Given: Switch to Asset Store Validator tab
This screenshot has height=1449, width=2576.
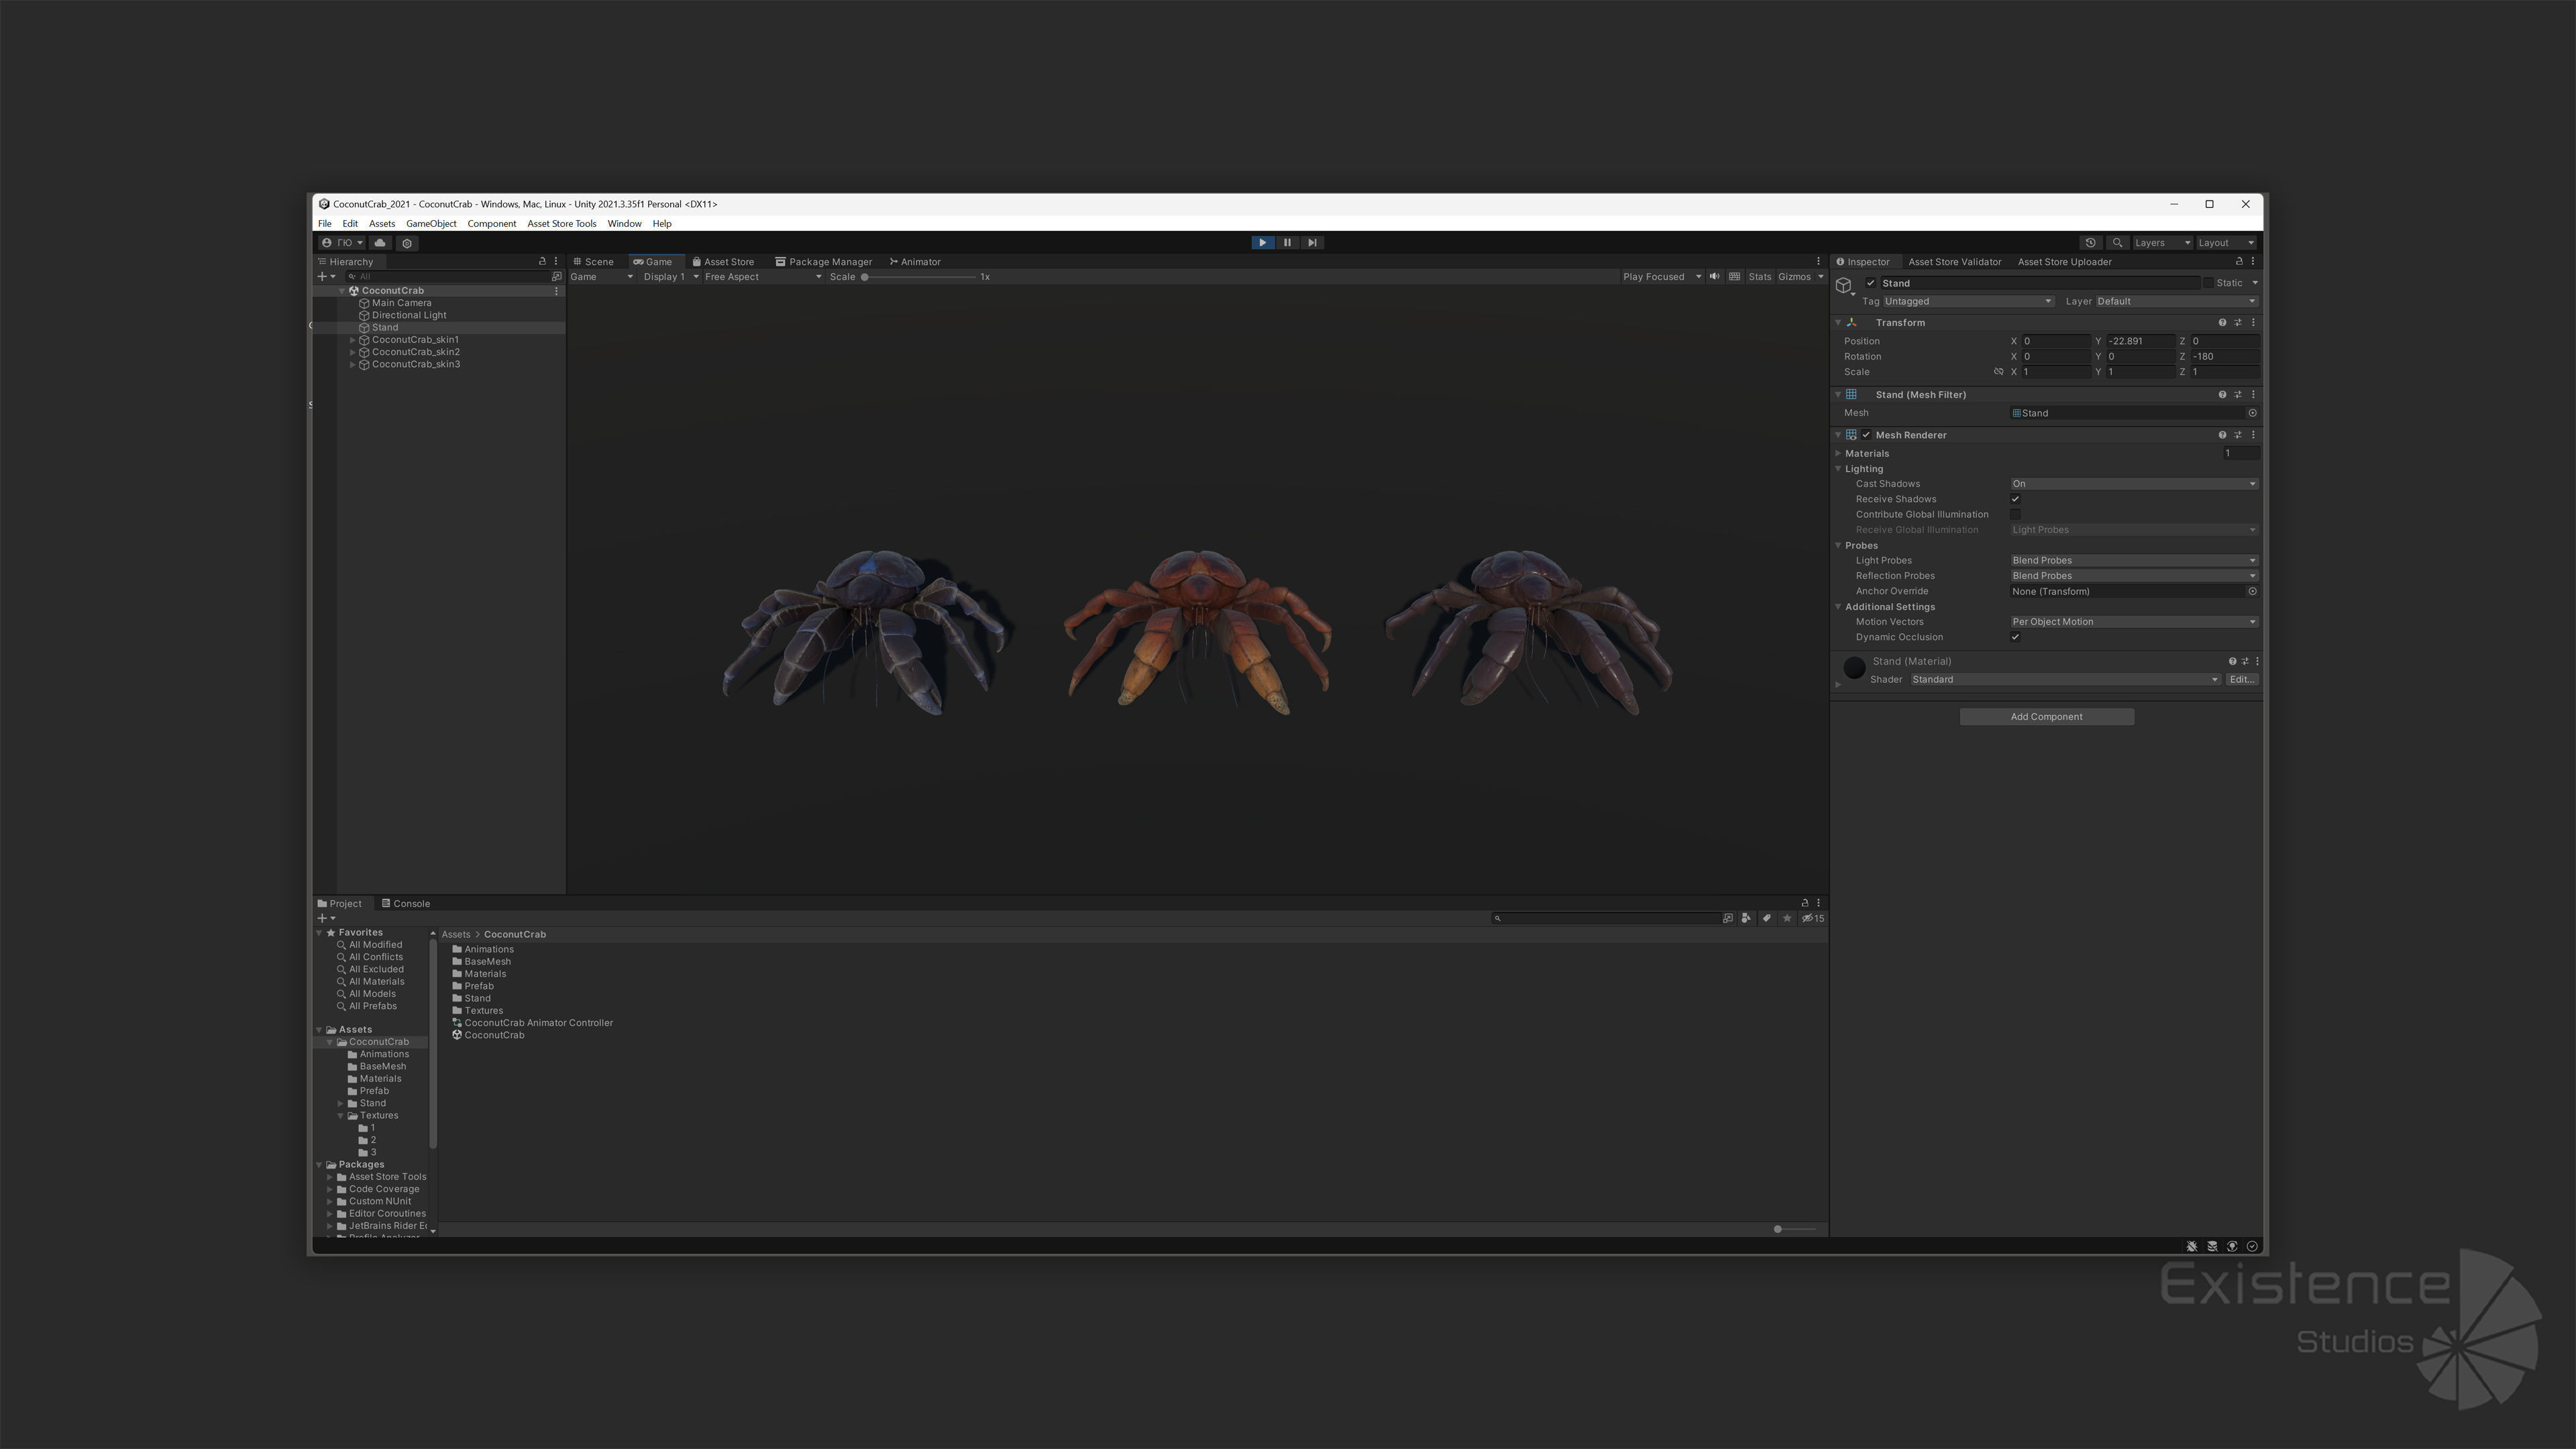Looking at the screenshot, I should [1955, 262].
